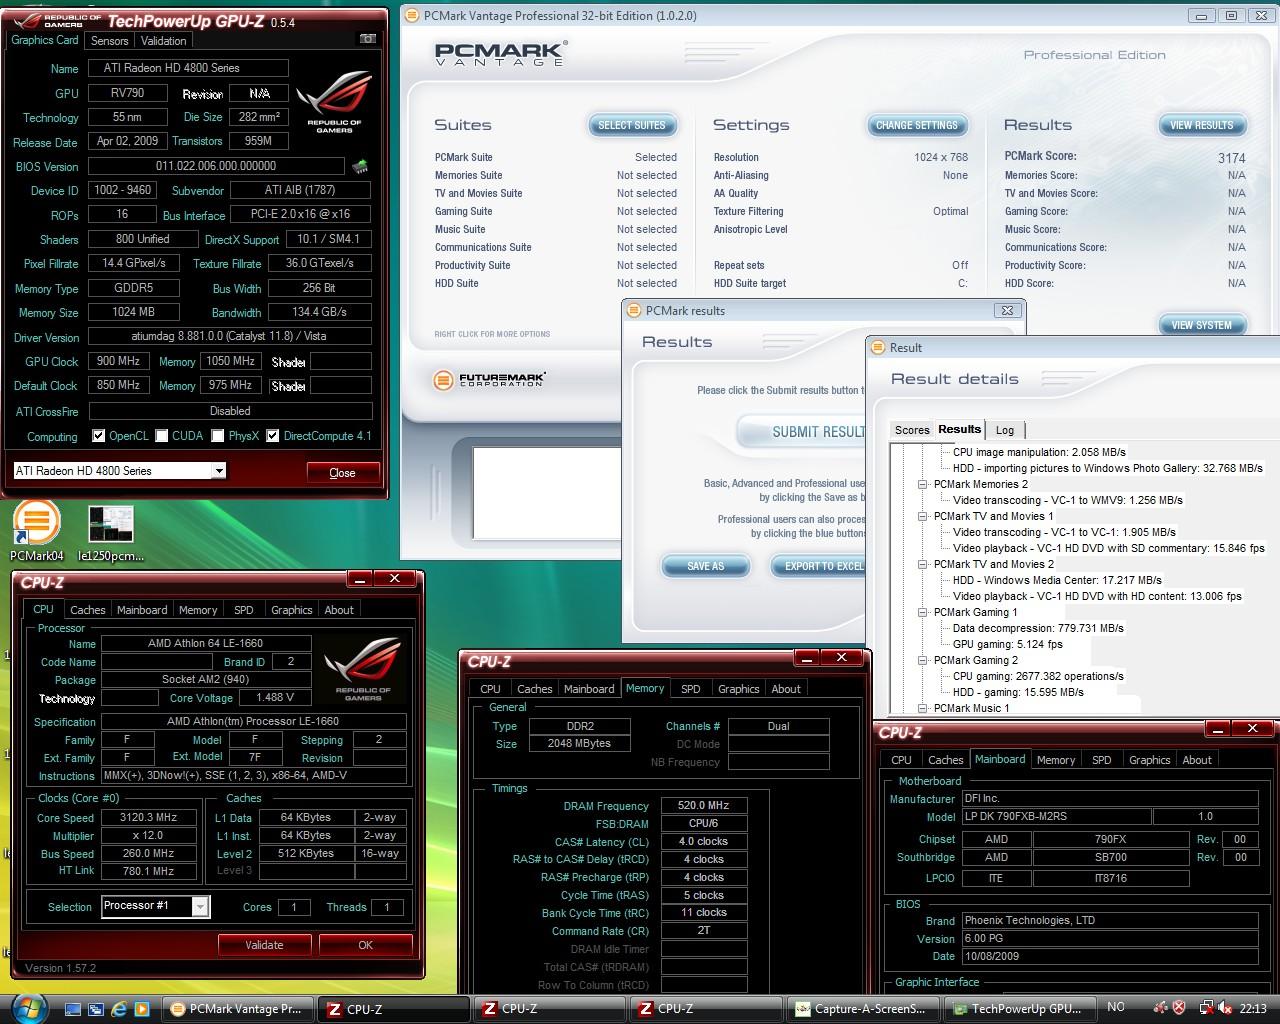The image size is (1280, 1024).
Task: Collapse the PCMark TV and Movies 2 node
Action: [x=923, y=564]
